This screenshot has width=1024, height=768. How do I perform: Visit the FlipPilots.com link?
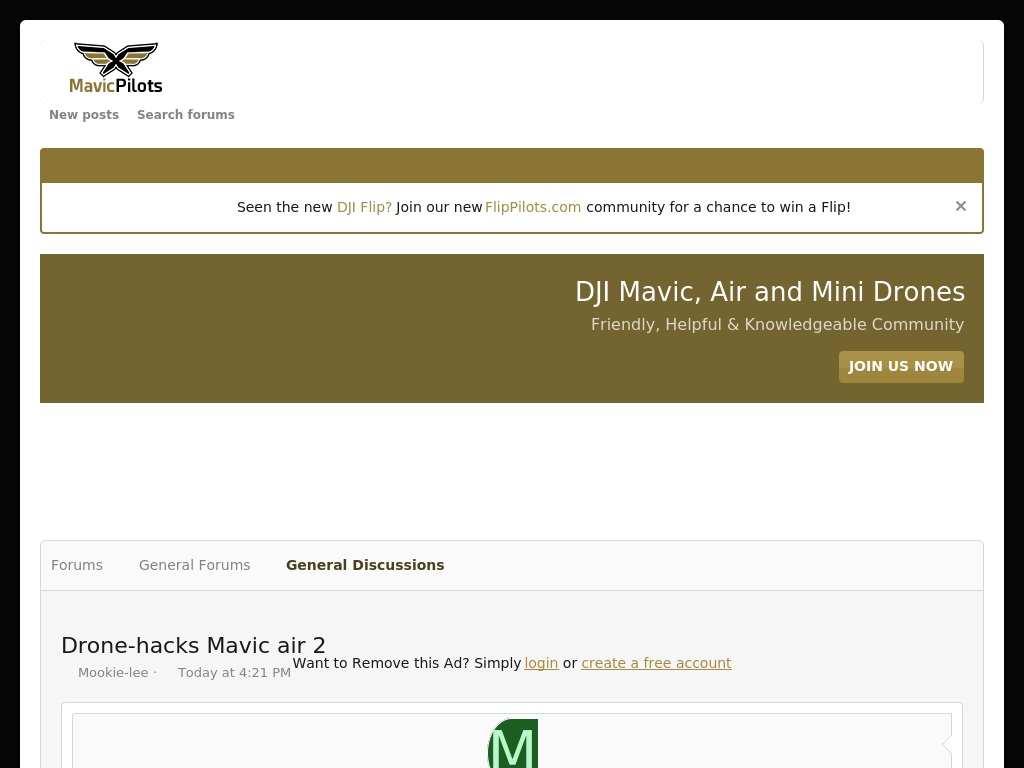(533, 207)
